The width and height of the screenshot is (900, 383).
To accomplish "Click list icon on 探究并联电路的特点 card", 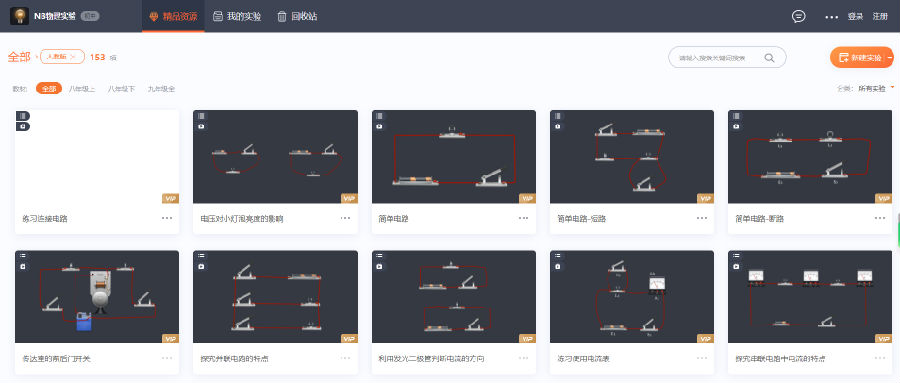I will click(201, 256).
